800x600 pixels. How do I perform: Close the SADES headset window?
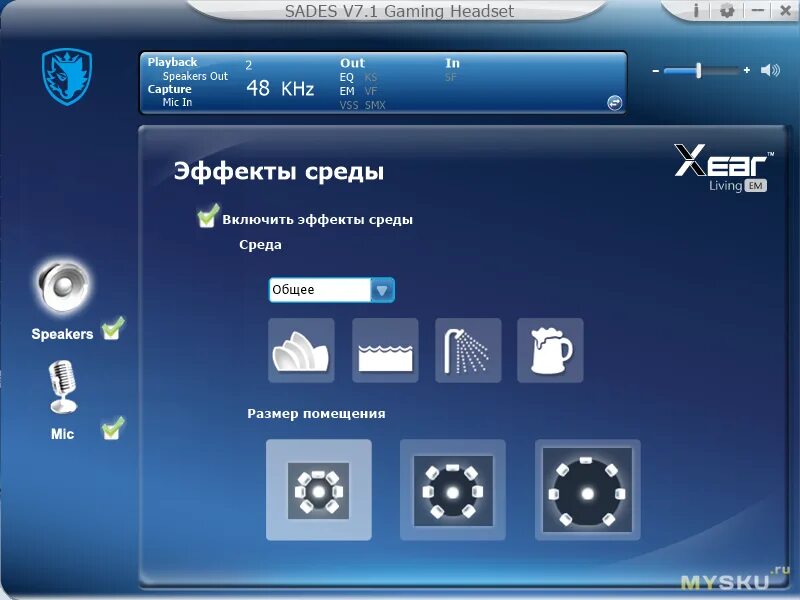[786, 11]
